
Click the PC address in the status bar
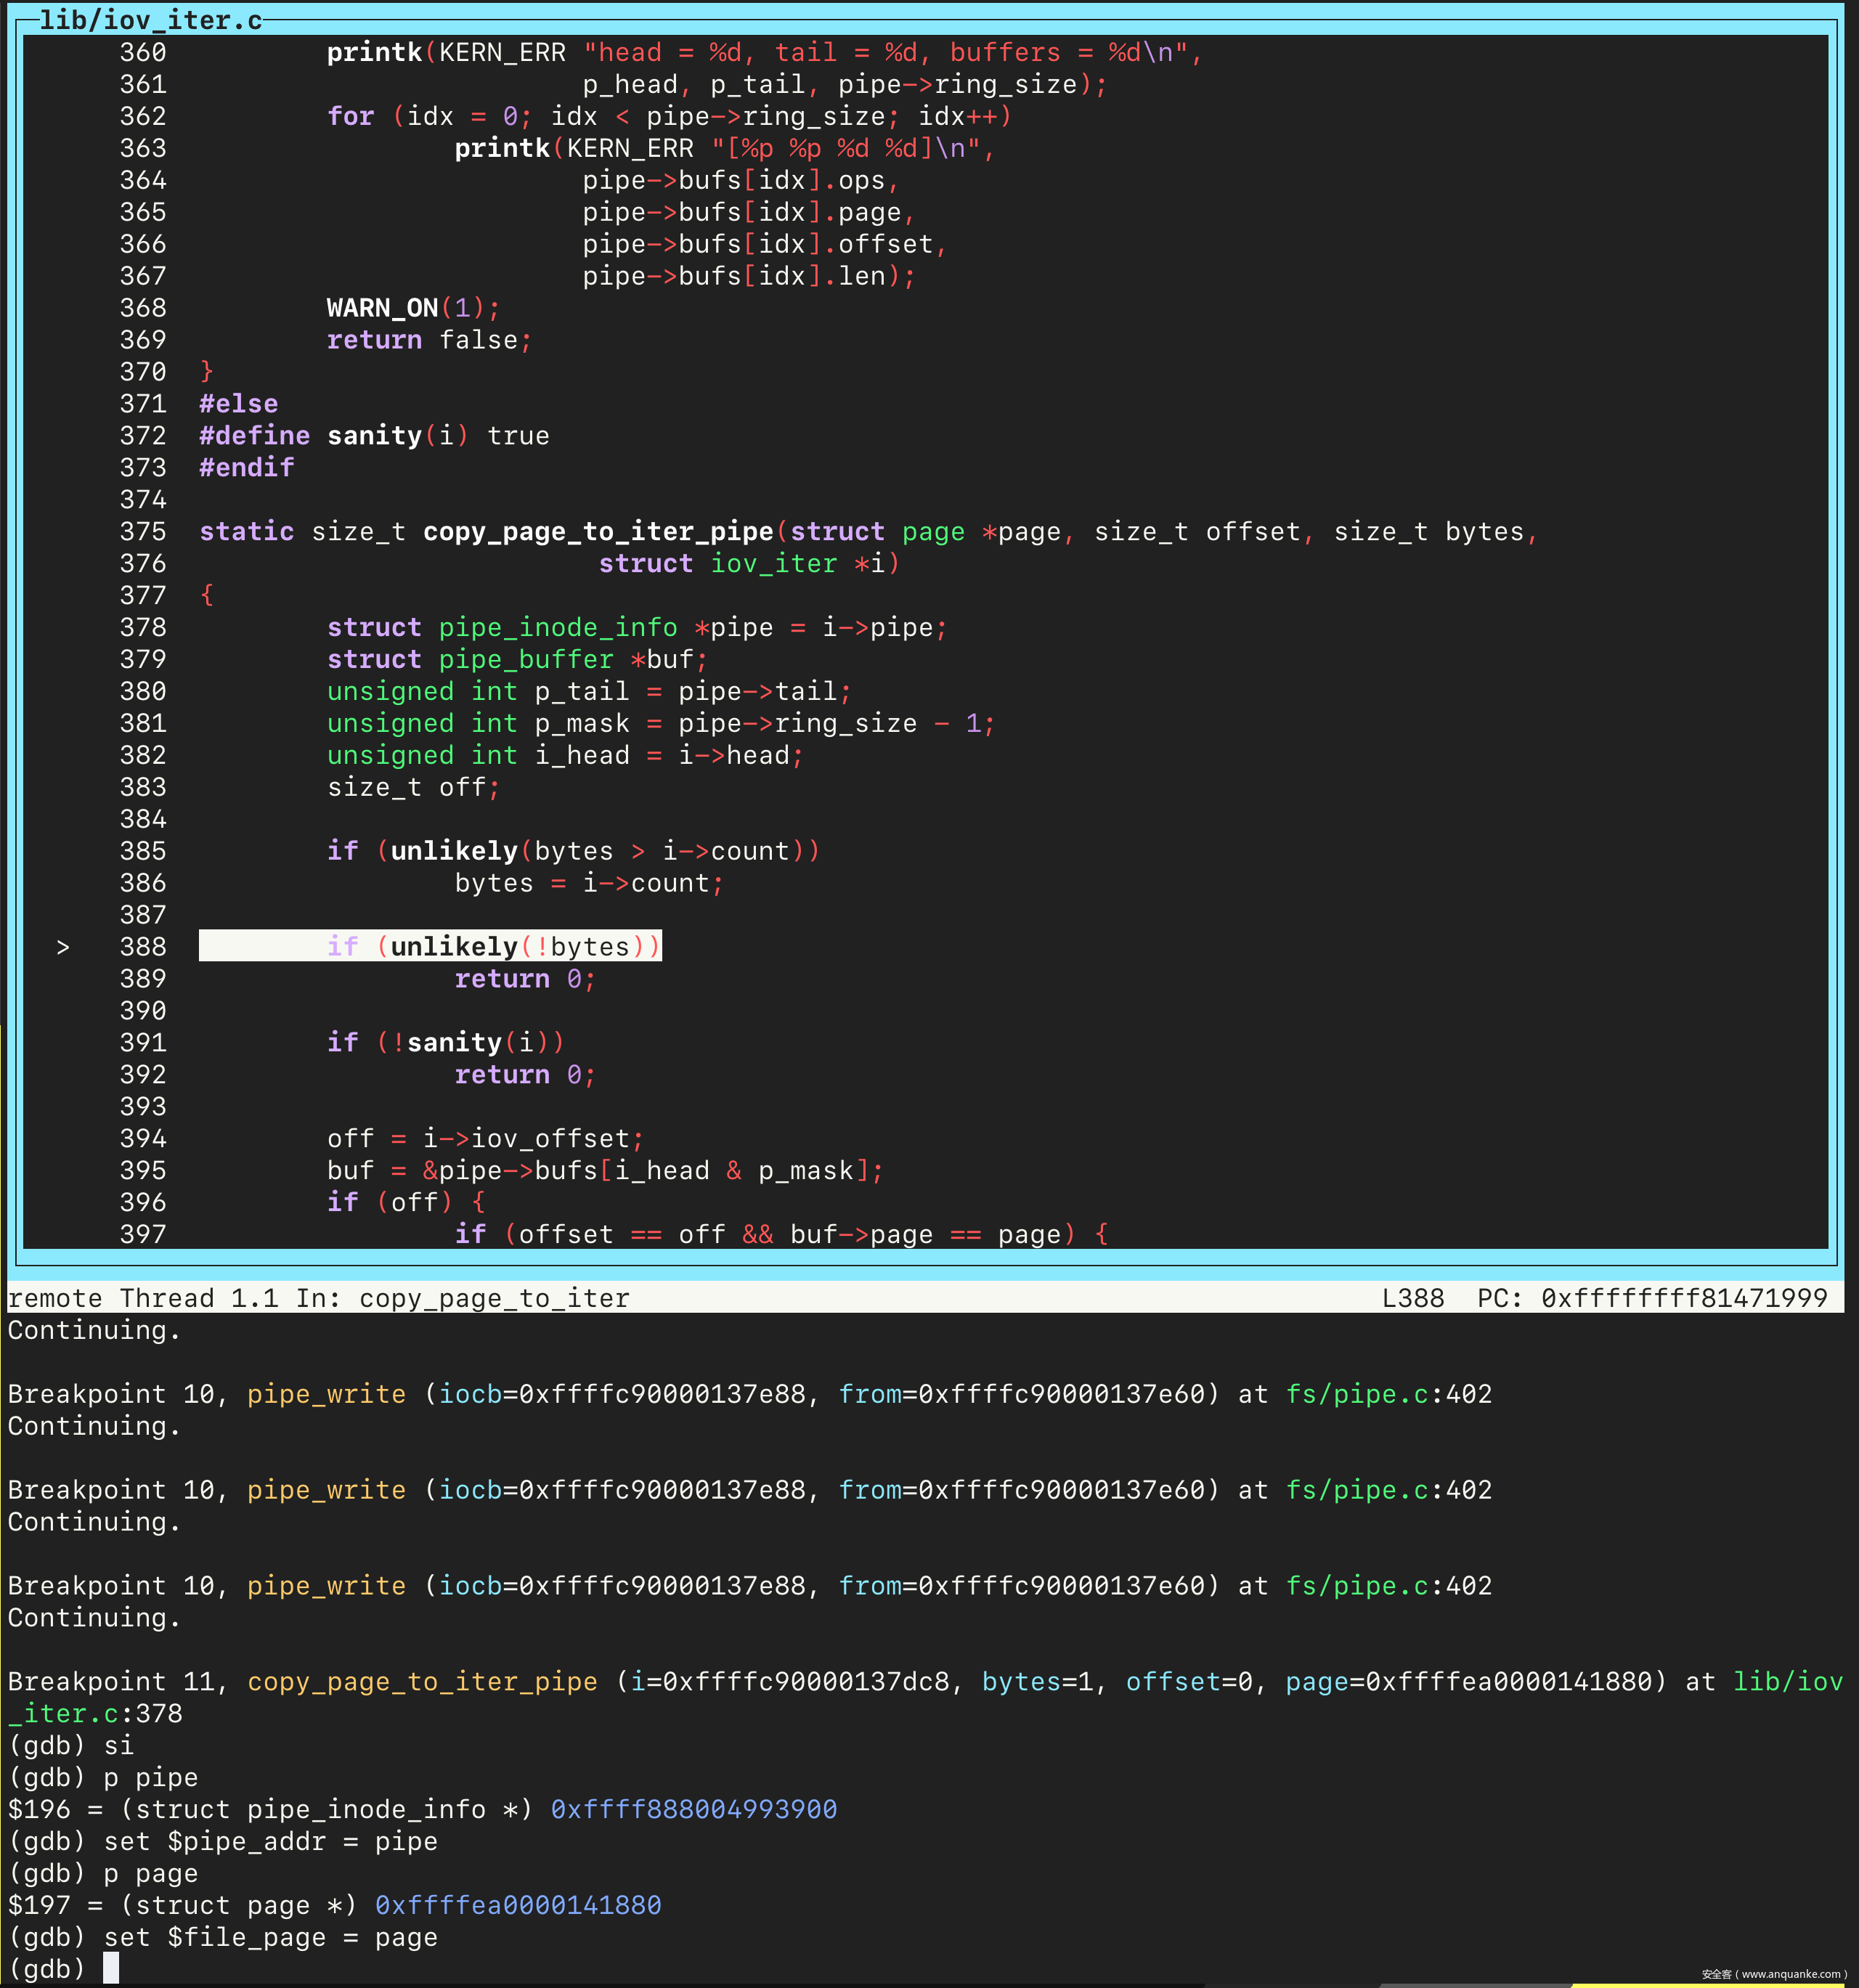1683,1298
